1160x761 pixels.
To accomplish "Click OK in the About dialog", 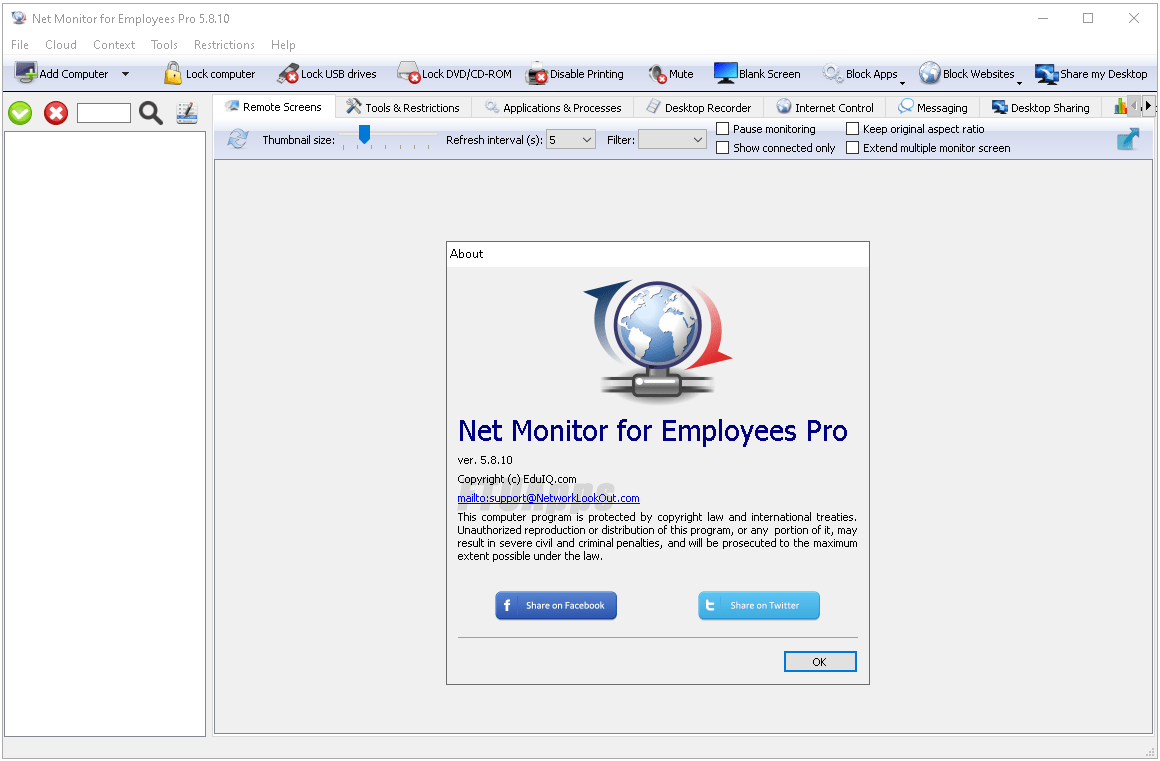I will 820,661.
